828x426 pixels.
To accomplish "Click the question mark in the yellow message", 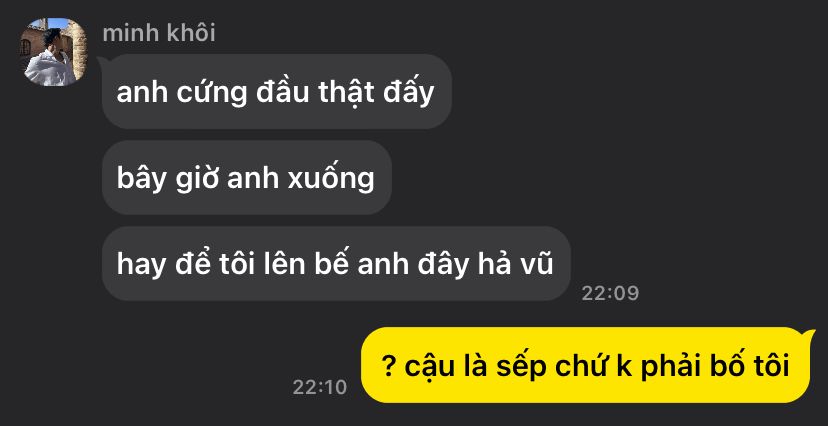I will (388, 366).
